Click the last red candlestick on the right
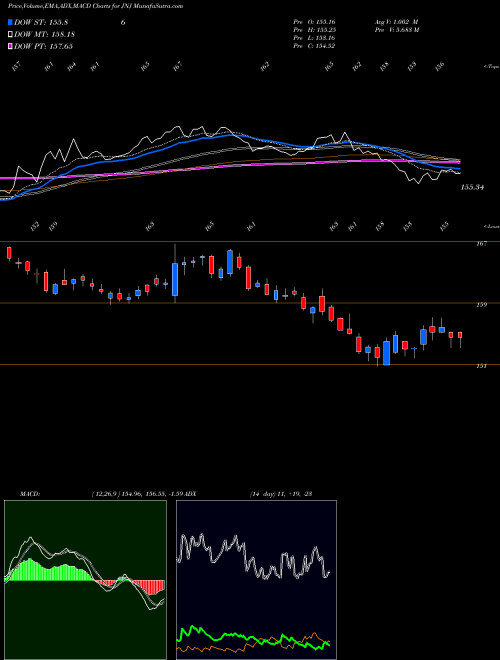 tap(460, 335)
